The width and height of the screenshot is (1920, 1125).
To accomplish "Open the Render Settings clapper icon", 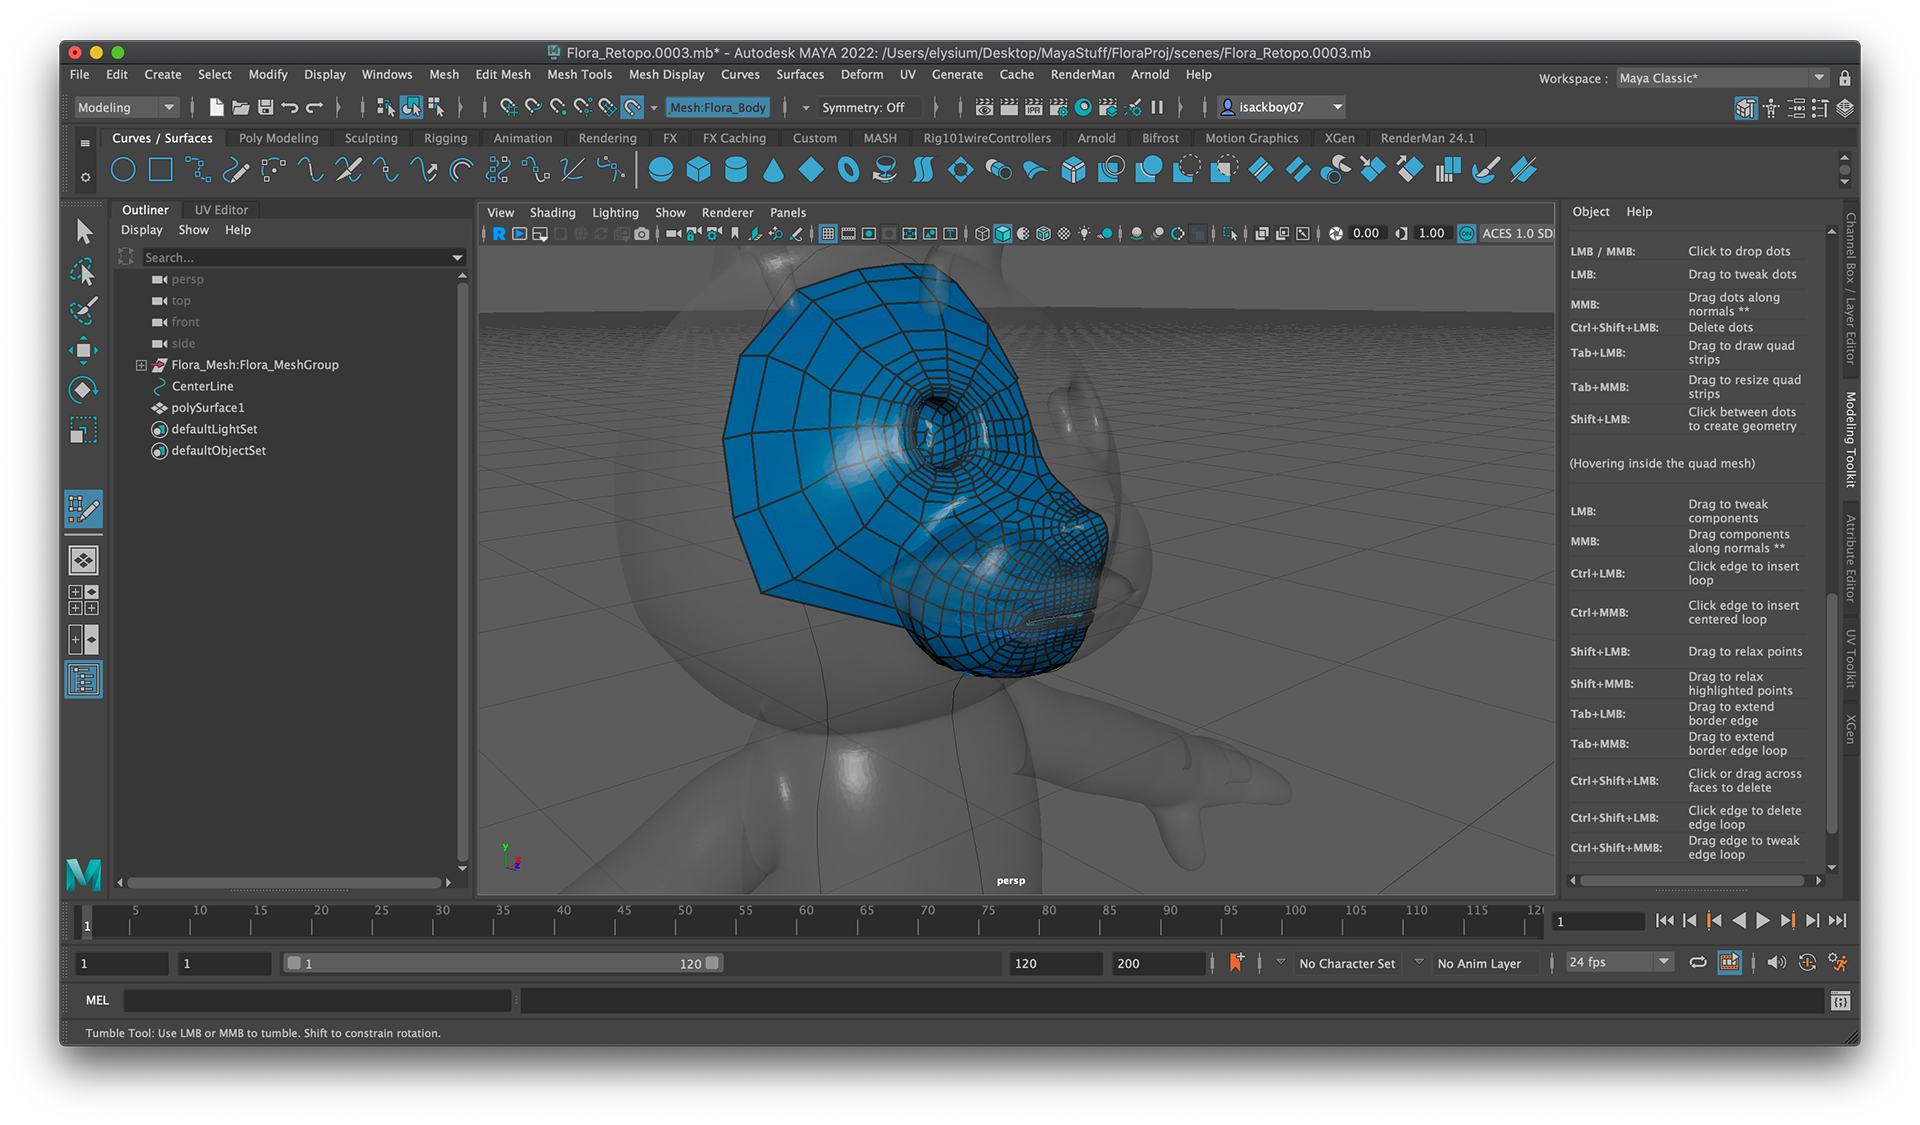I will (1059, 107).
